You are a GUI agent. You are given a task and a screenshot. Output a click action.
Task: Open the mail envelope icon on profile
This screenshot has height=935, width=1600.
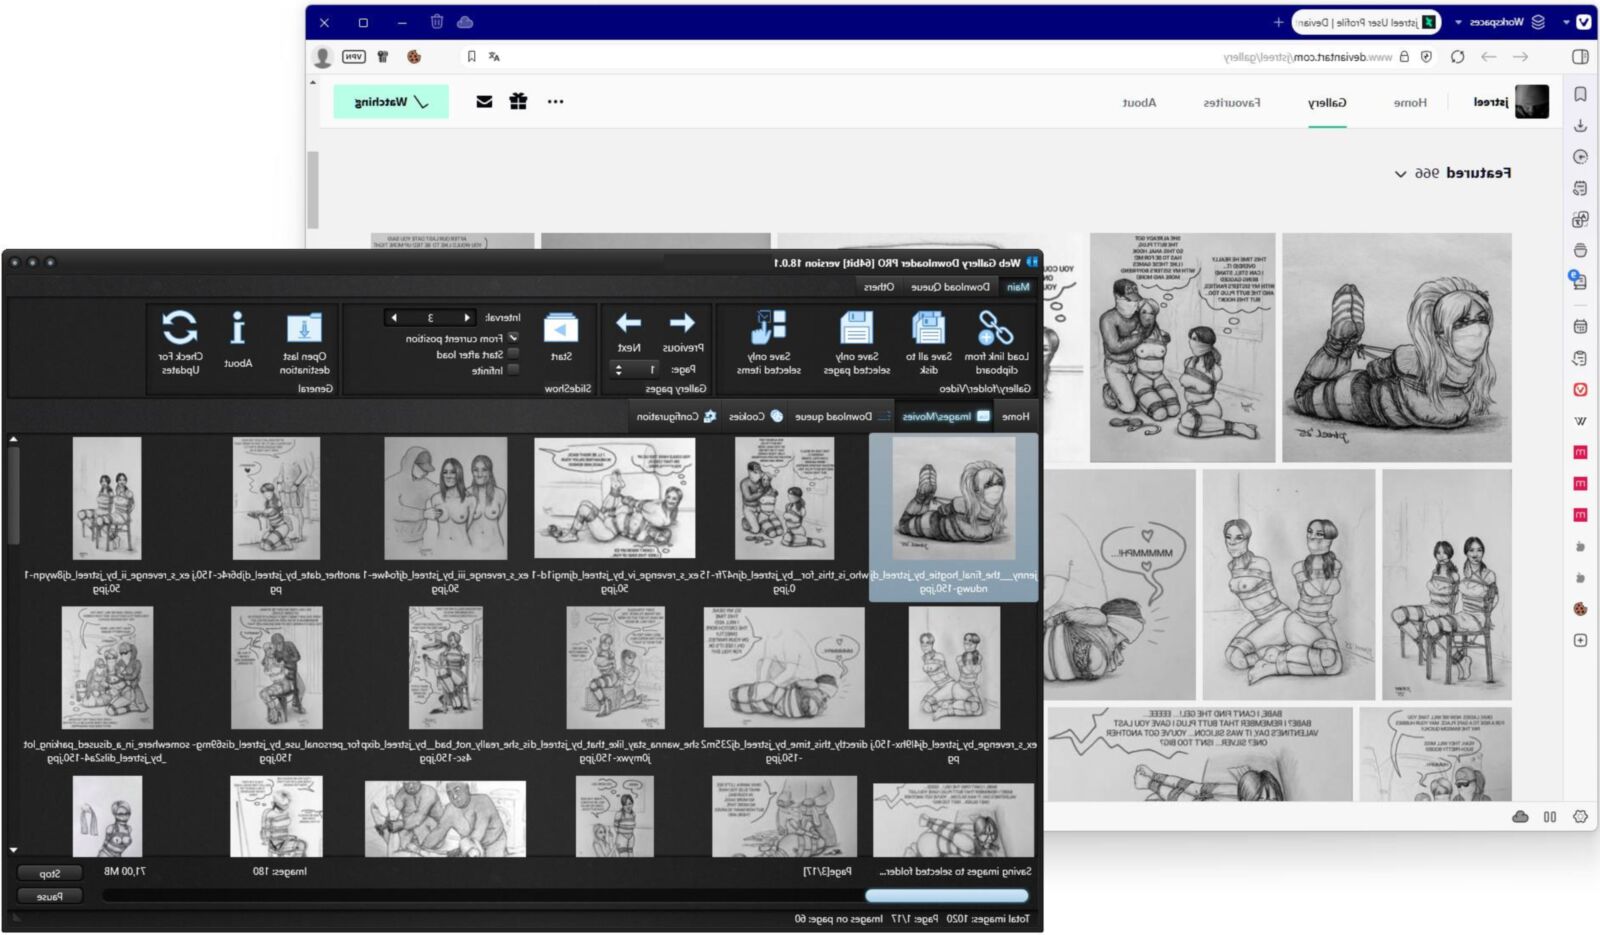click(484, 101)
